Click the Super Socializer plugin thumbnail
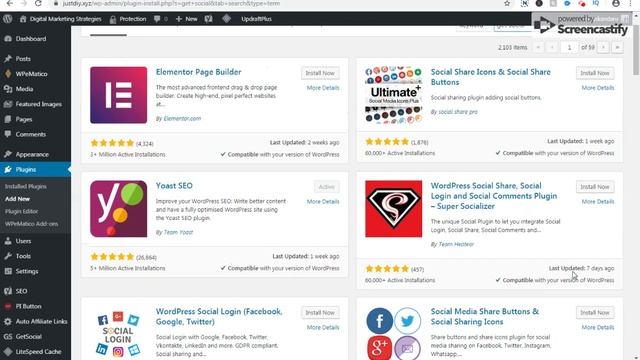Image resolution: width=640 pixels, height=360 pixels. (393, 209)
